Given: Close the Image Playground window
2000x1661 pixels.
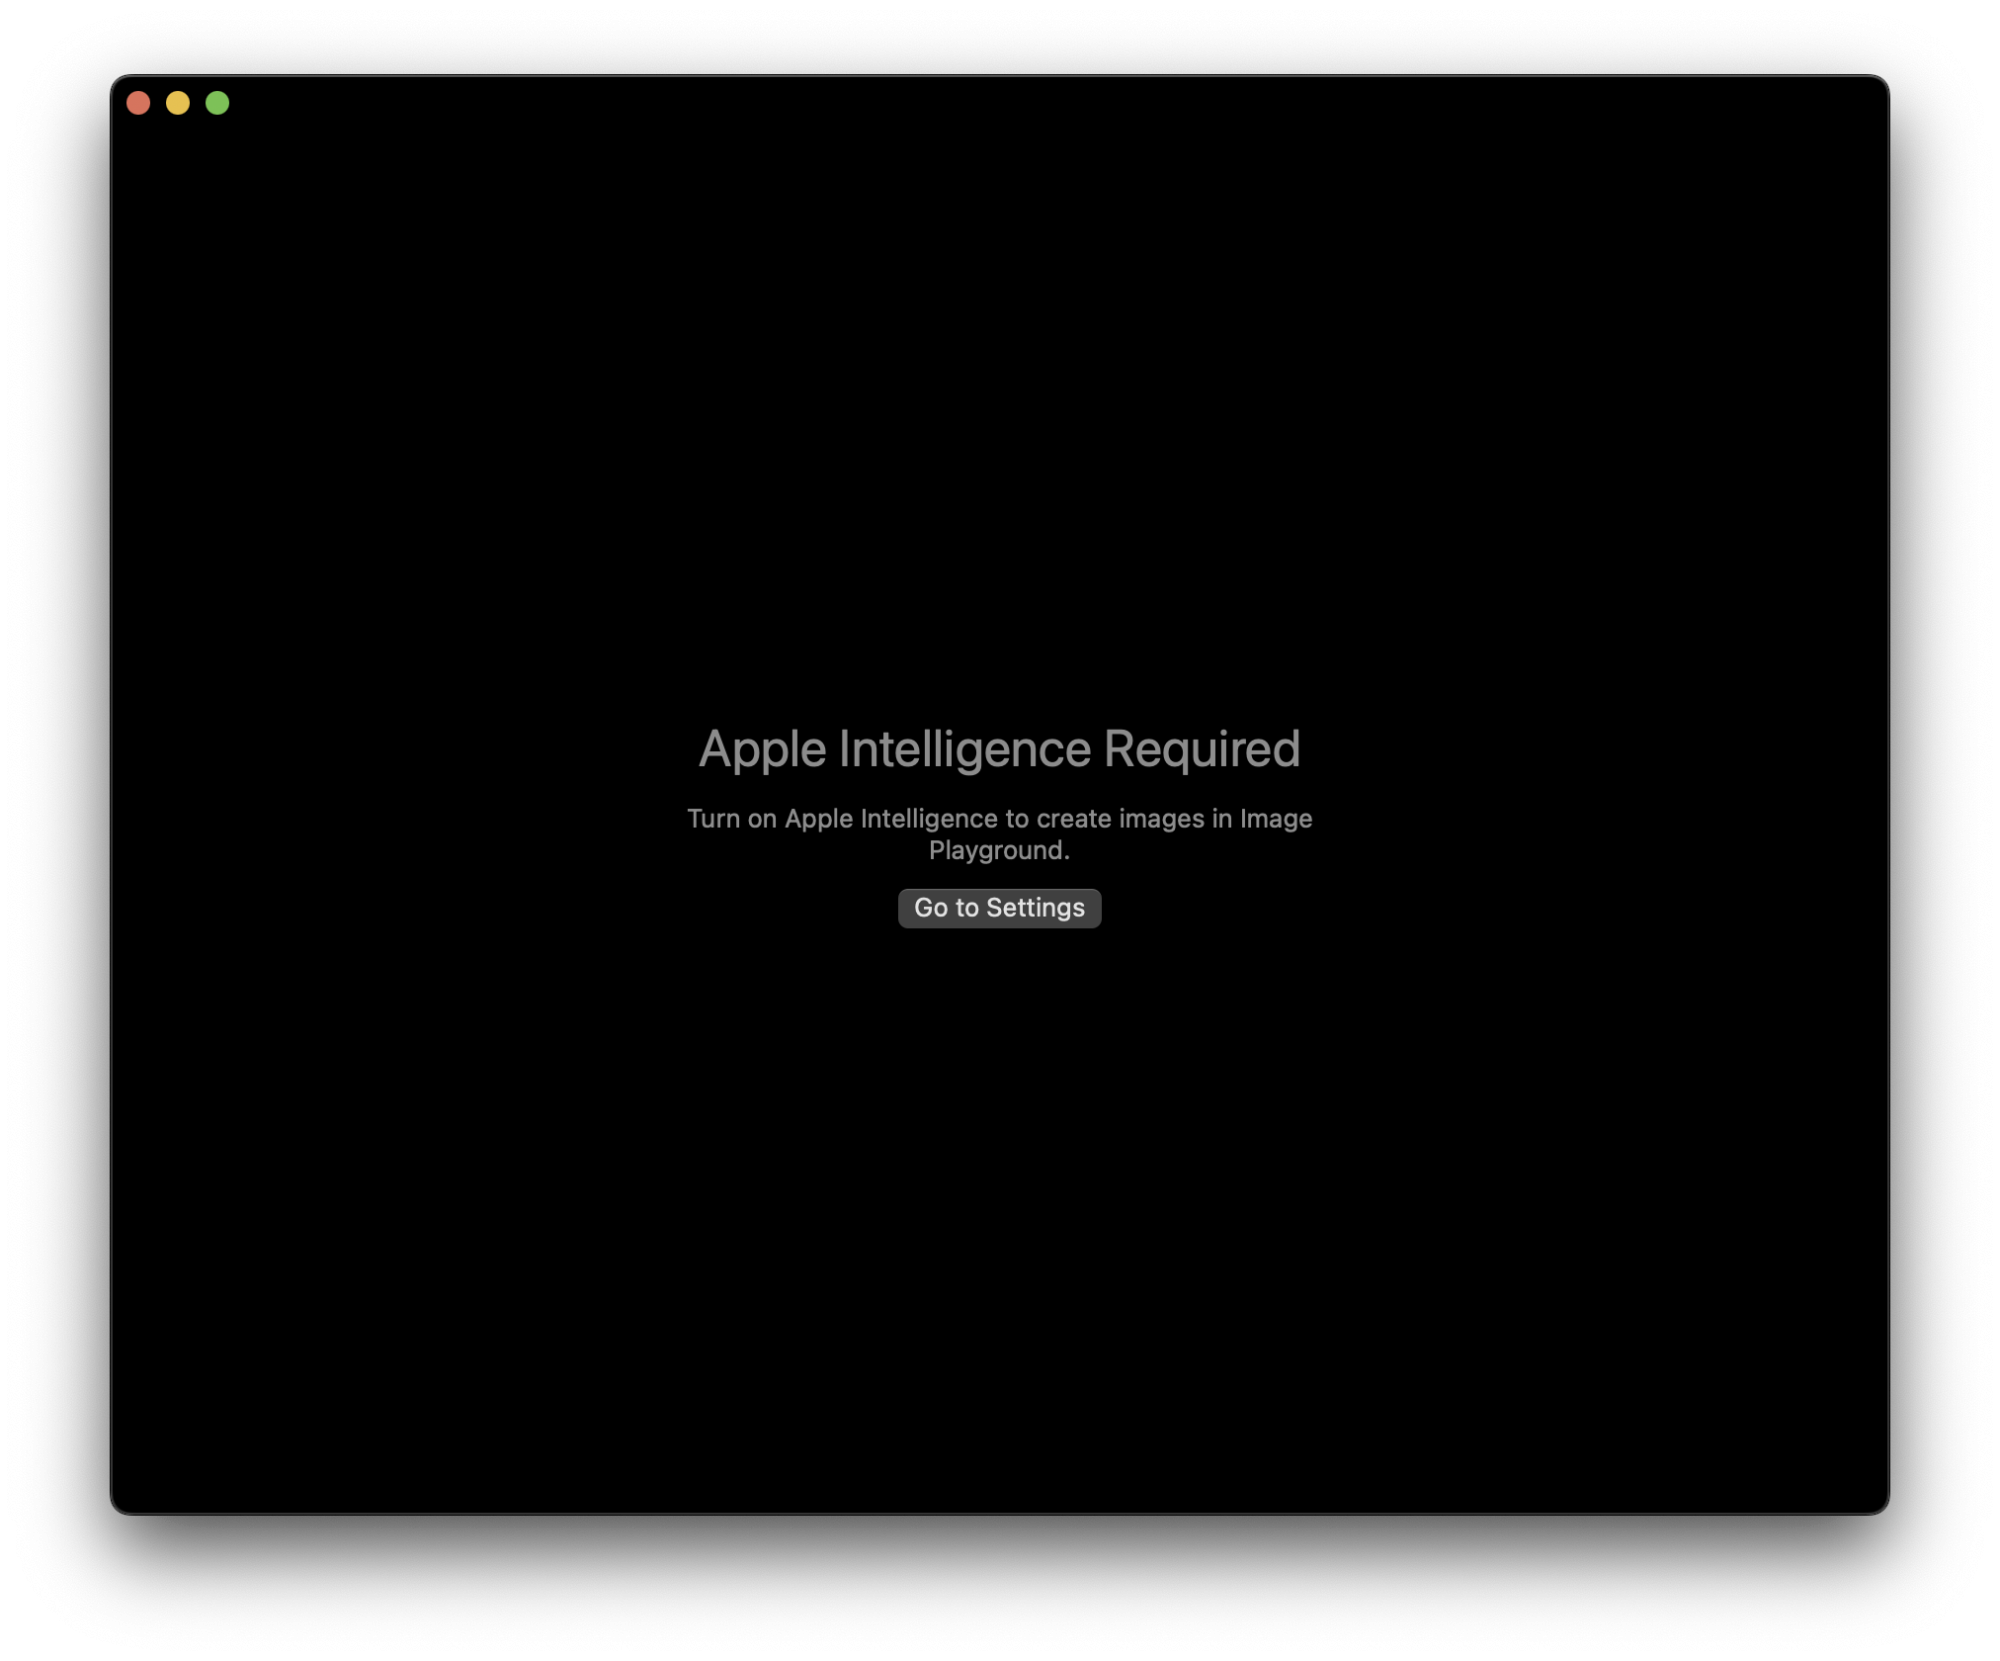Looking at the screenshot, I should tap(139, 103).
